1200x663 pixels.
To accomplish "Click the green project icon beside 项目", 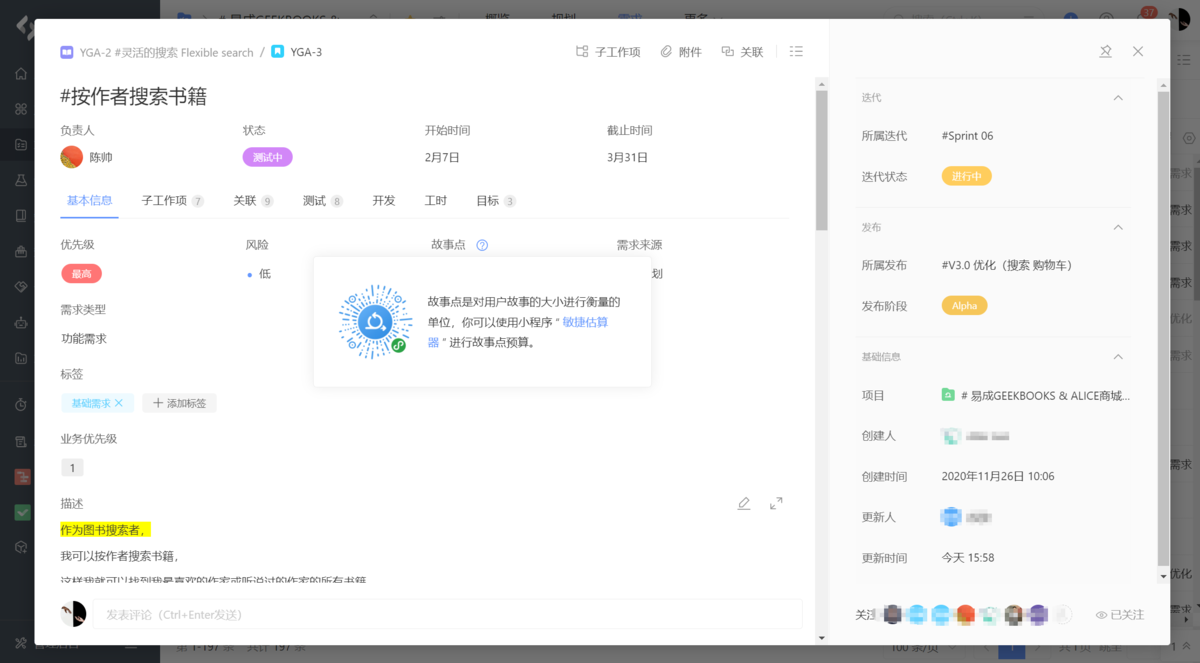I will 947,395.
